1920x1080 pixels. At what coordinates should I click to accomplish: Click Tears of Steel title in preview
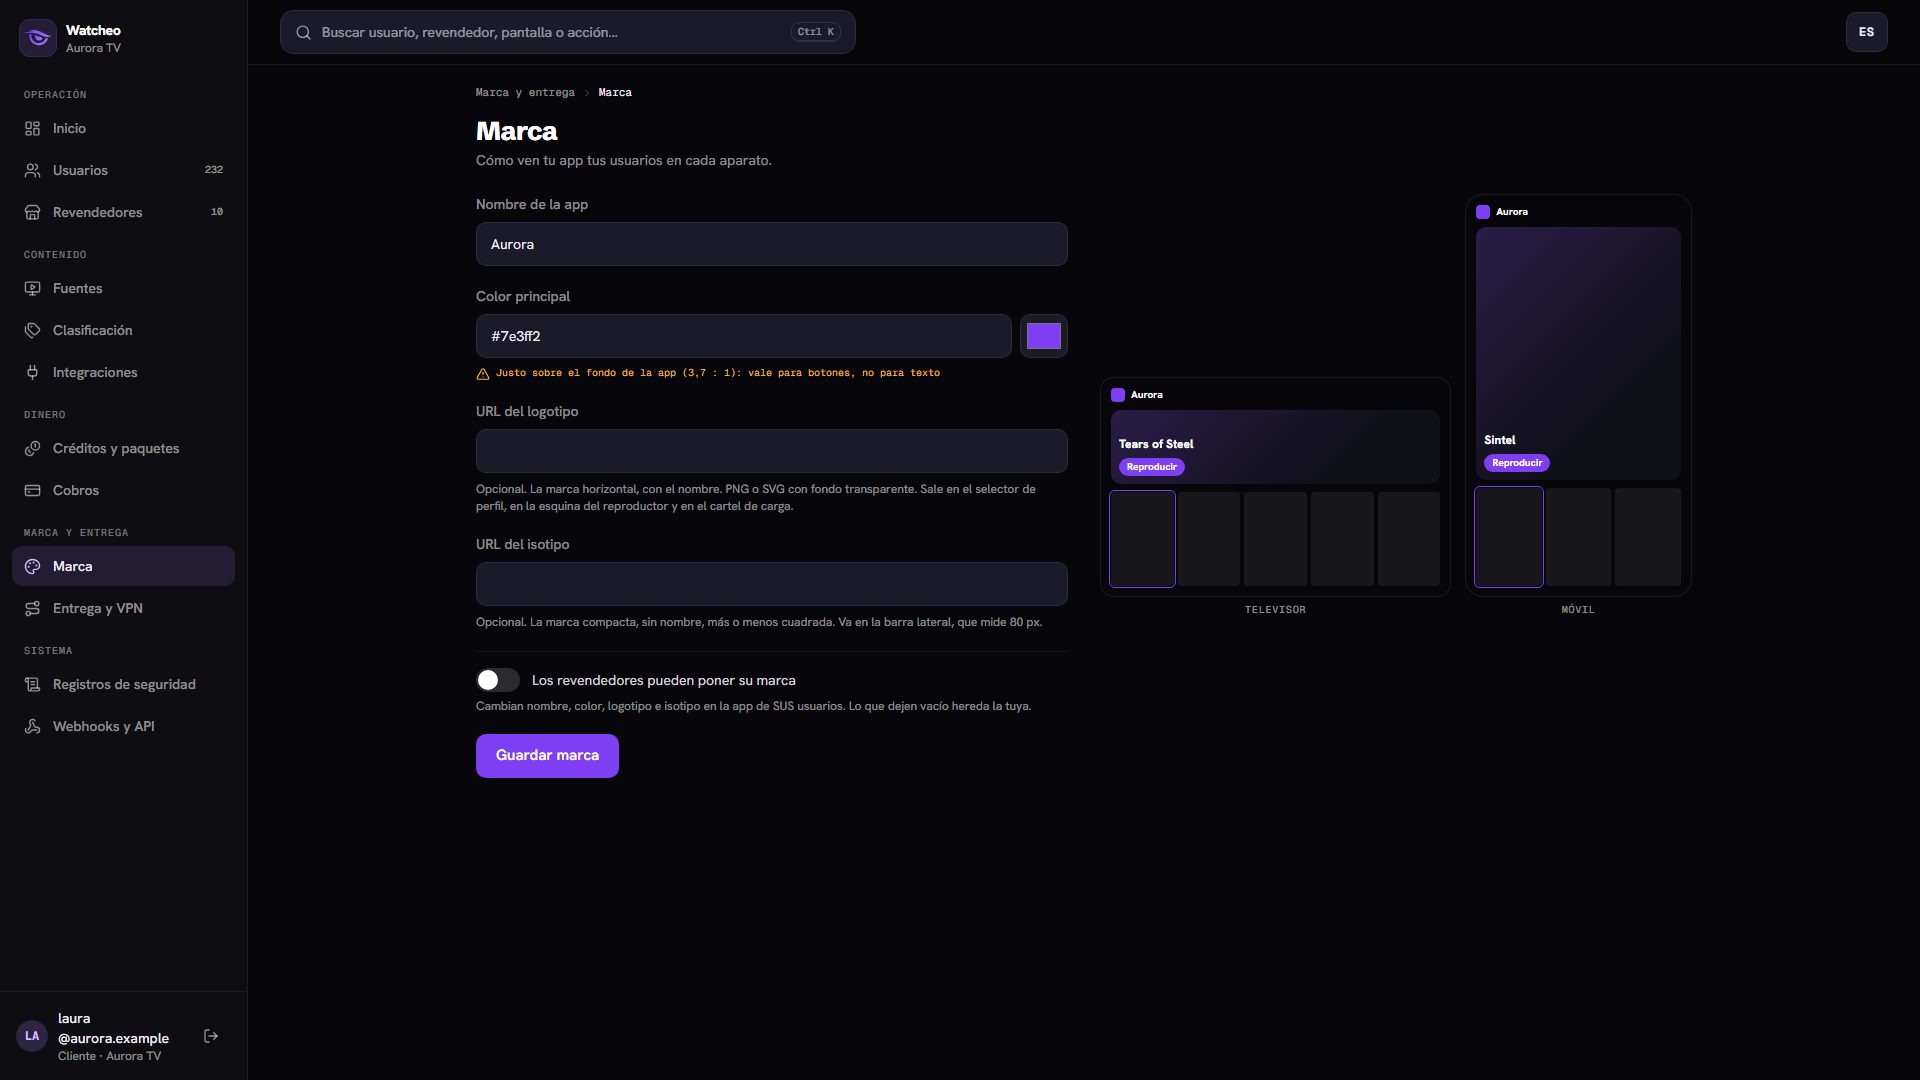pyautogui.click(x=1156, y=444)
